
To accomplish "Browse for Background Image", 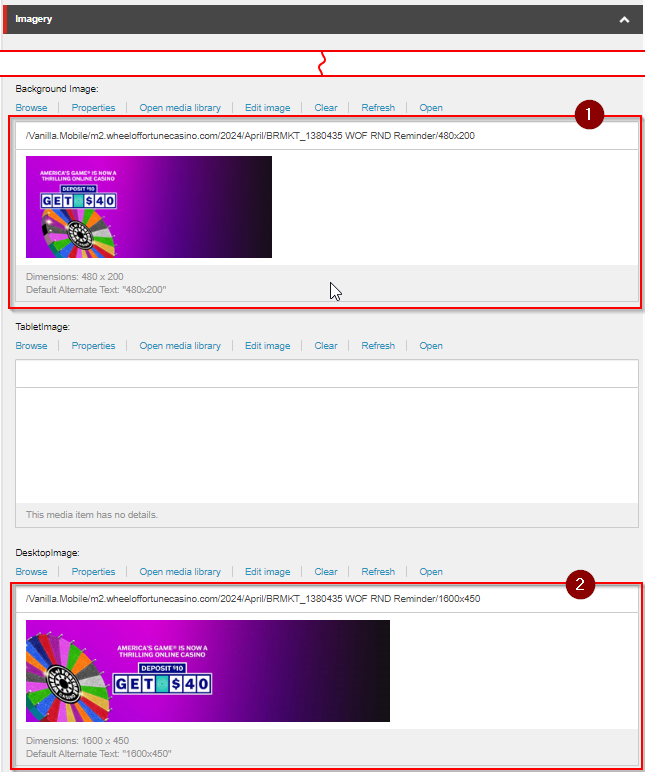I will [32, 108].
